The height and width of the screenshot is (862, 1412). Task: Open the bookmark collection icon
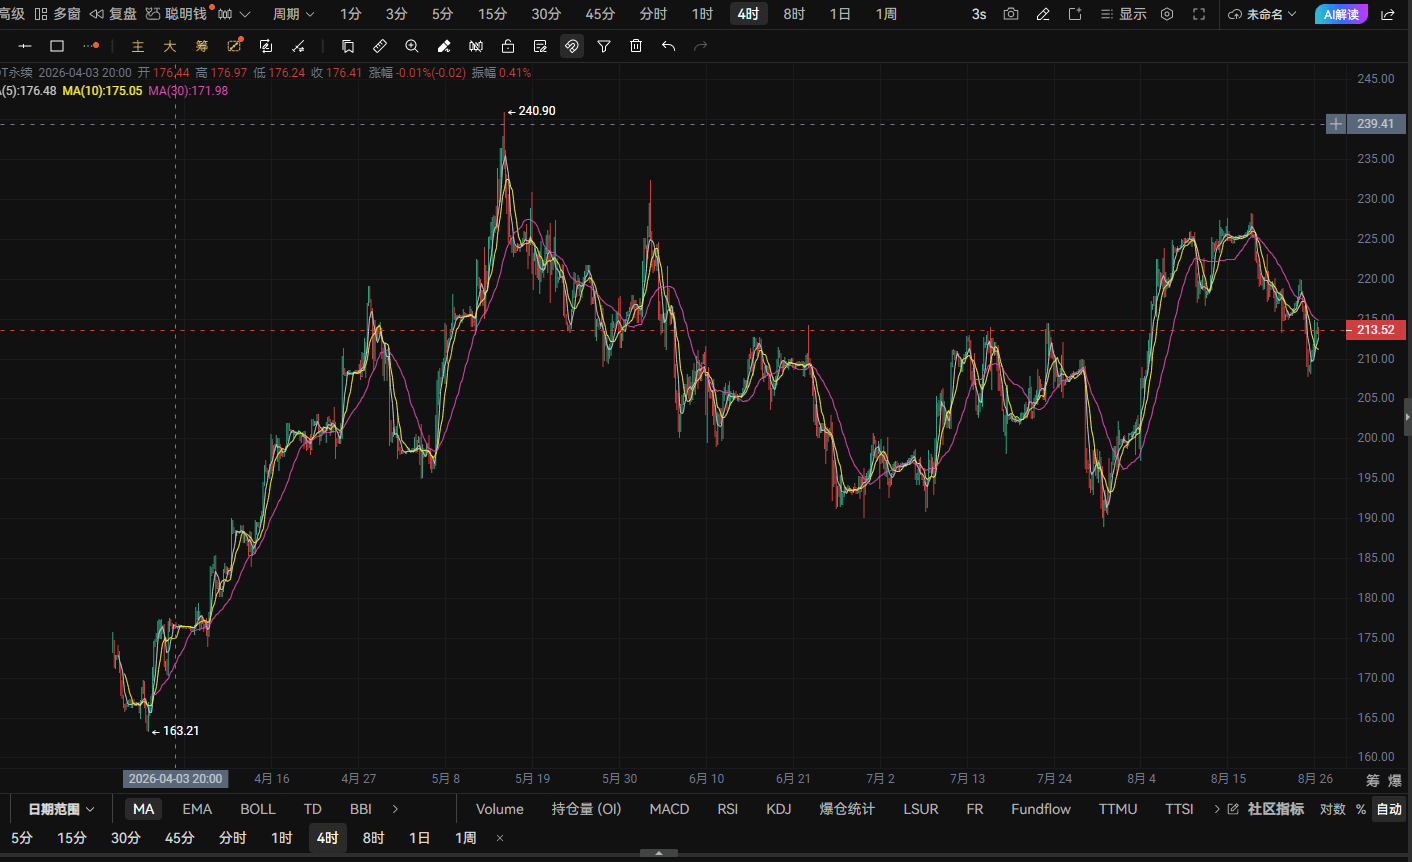tap(348, 46)
